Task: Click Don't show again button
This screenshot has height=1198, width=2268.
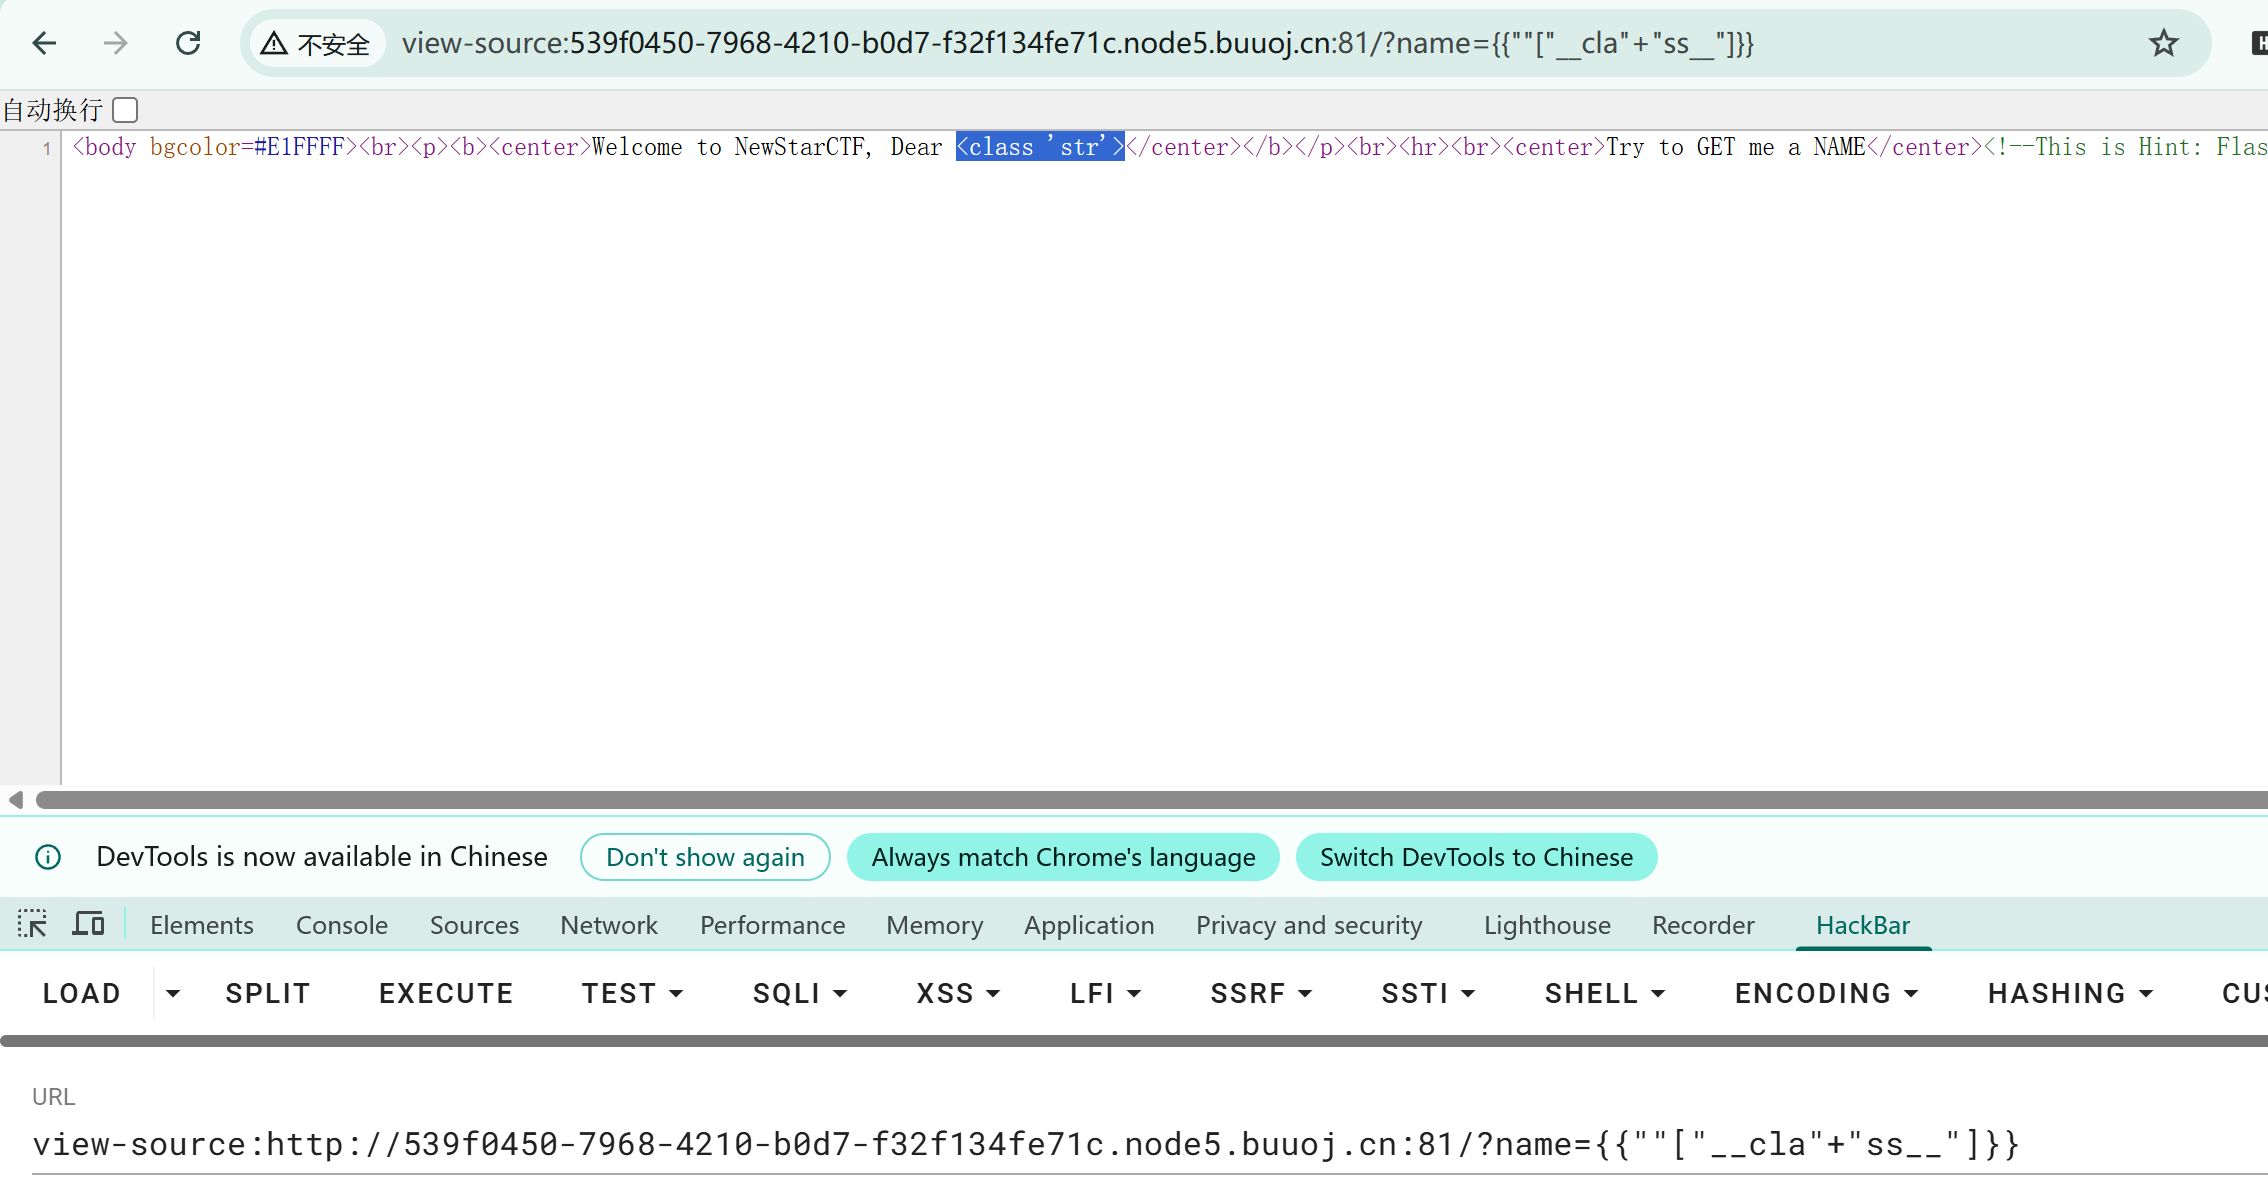Action: pyautogui.click(x=705, y=857)
